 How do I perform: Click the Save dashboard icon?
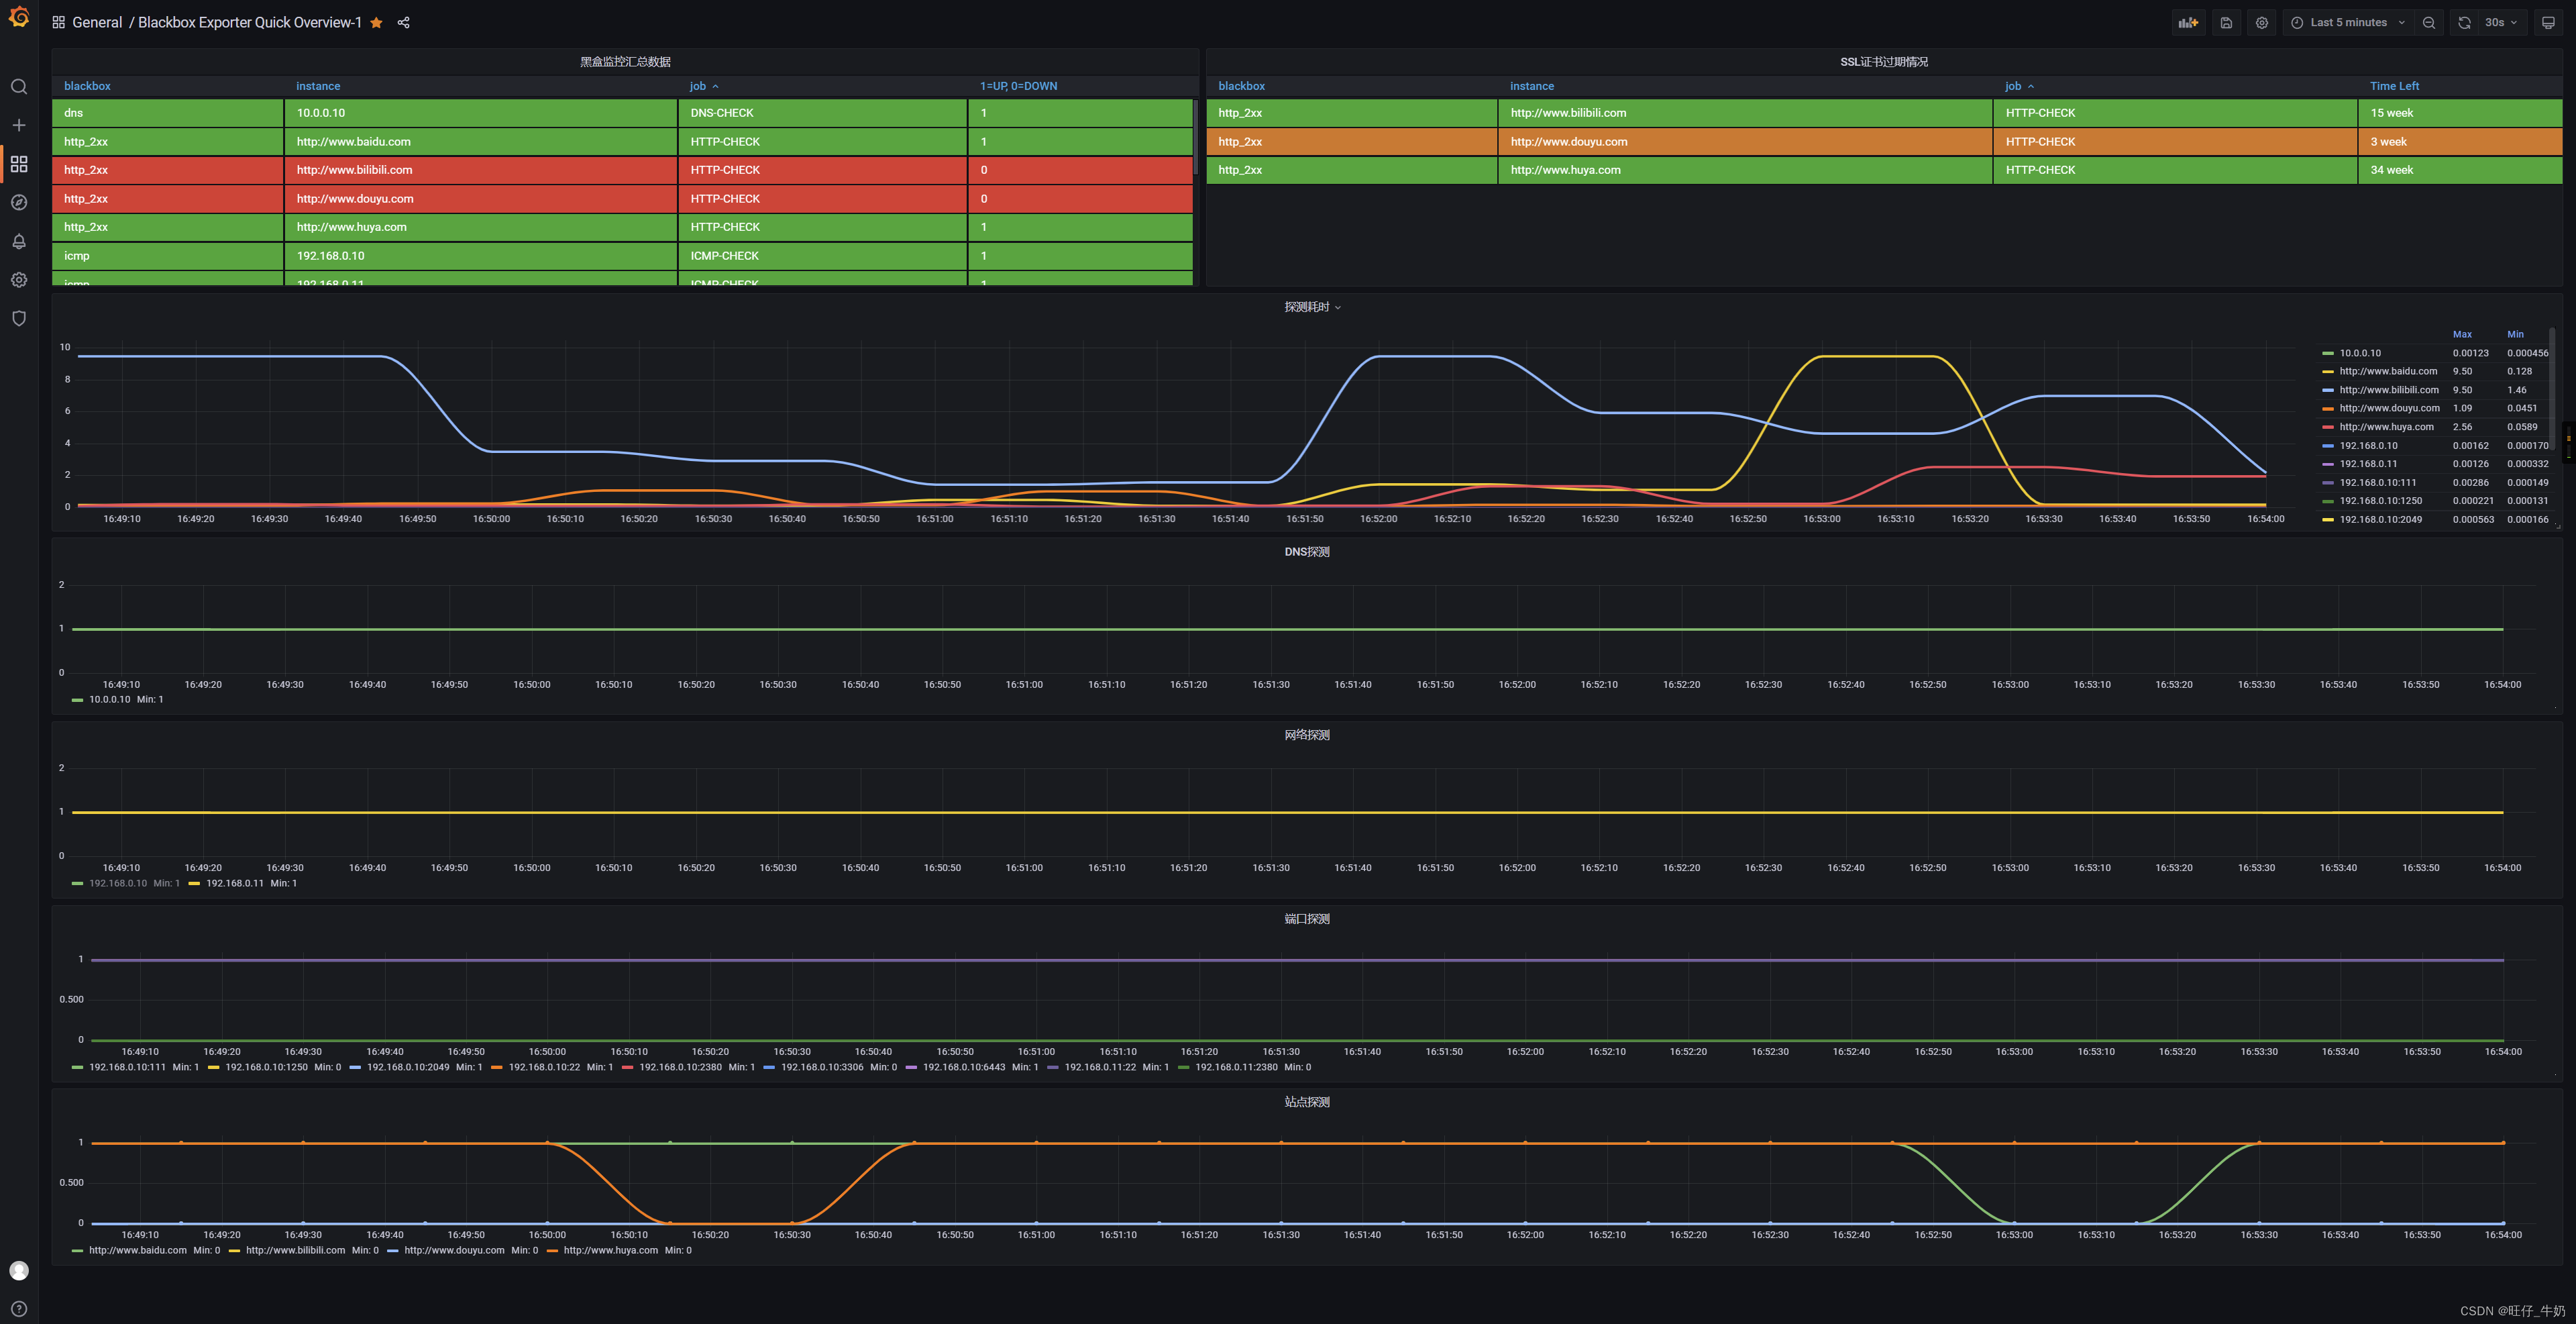pos(2226,23)
